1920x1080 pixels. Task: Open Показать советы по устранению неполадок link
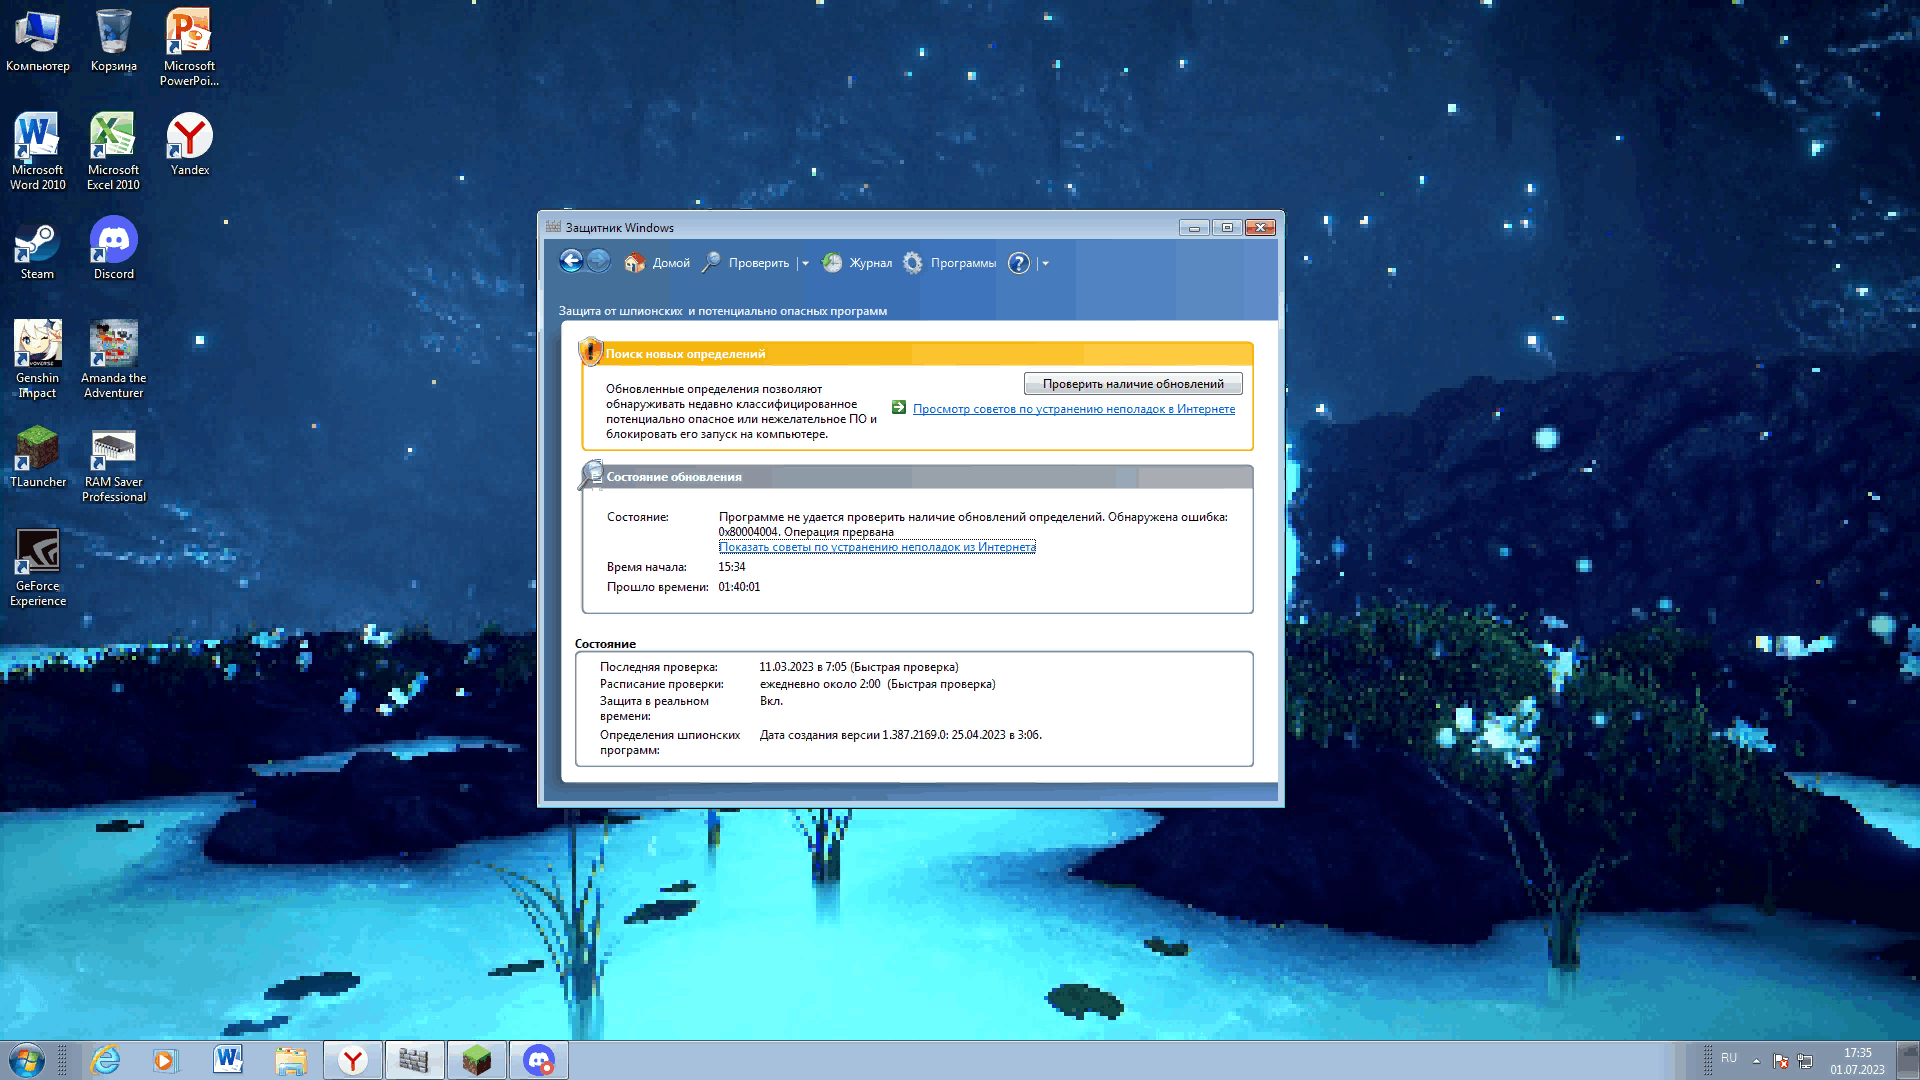click(x=877, y=547)
